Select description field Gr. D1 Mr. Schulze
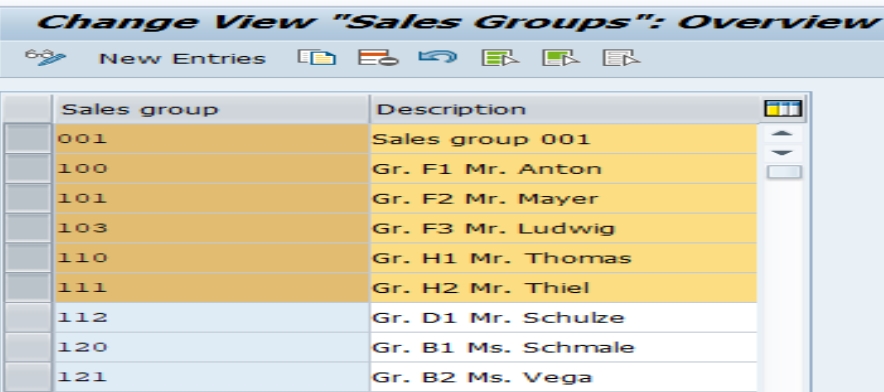This screenshot has width=884, height=392. (x=564, y=318)
